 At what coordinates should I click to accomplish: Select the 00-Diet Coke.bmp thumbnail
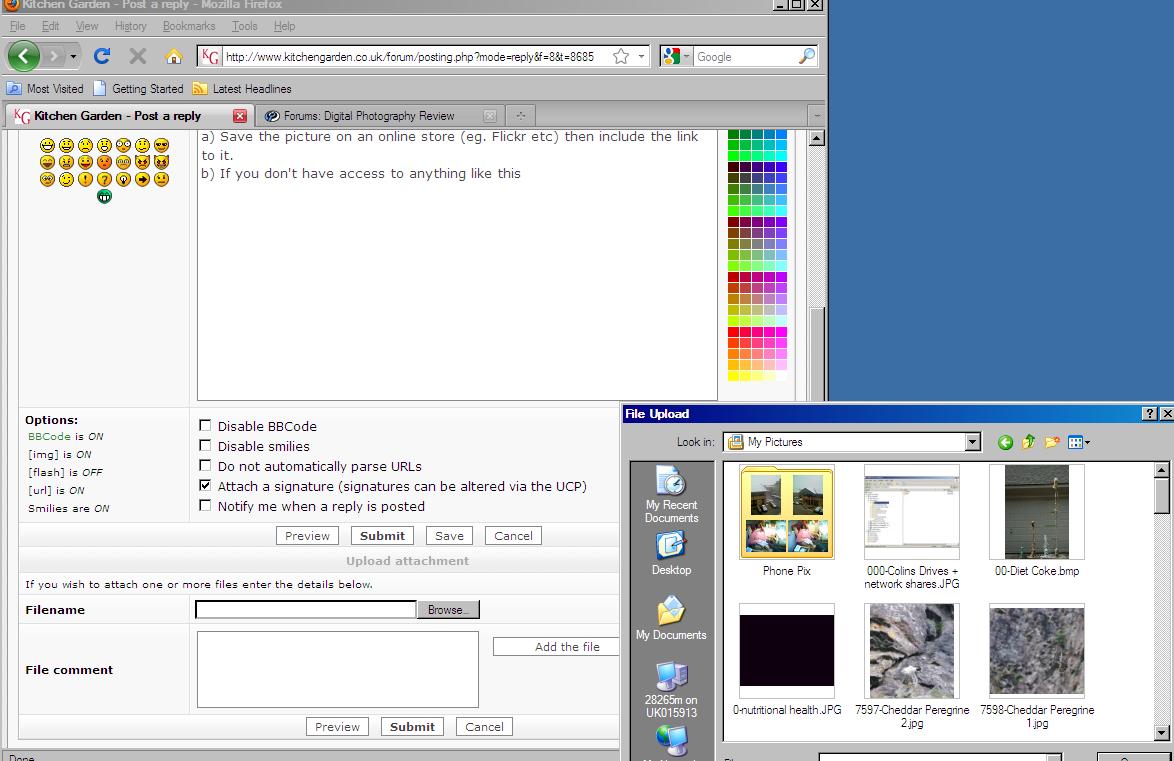click(1036, 512)
